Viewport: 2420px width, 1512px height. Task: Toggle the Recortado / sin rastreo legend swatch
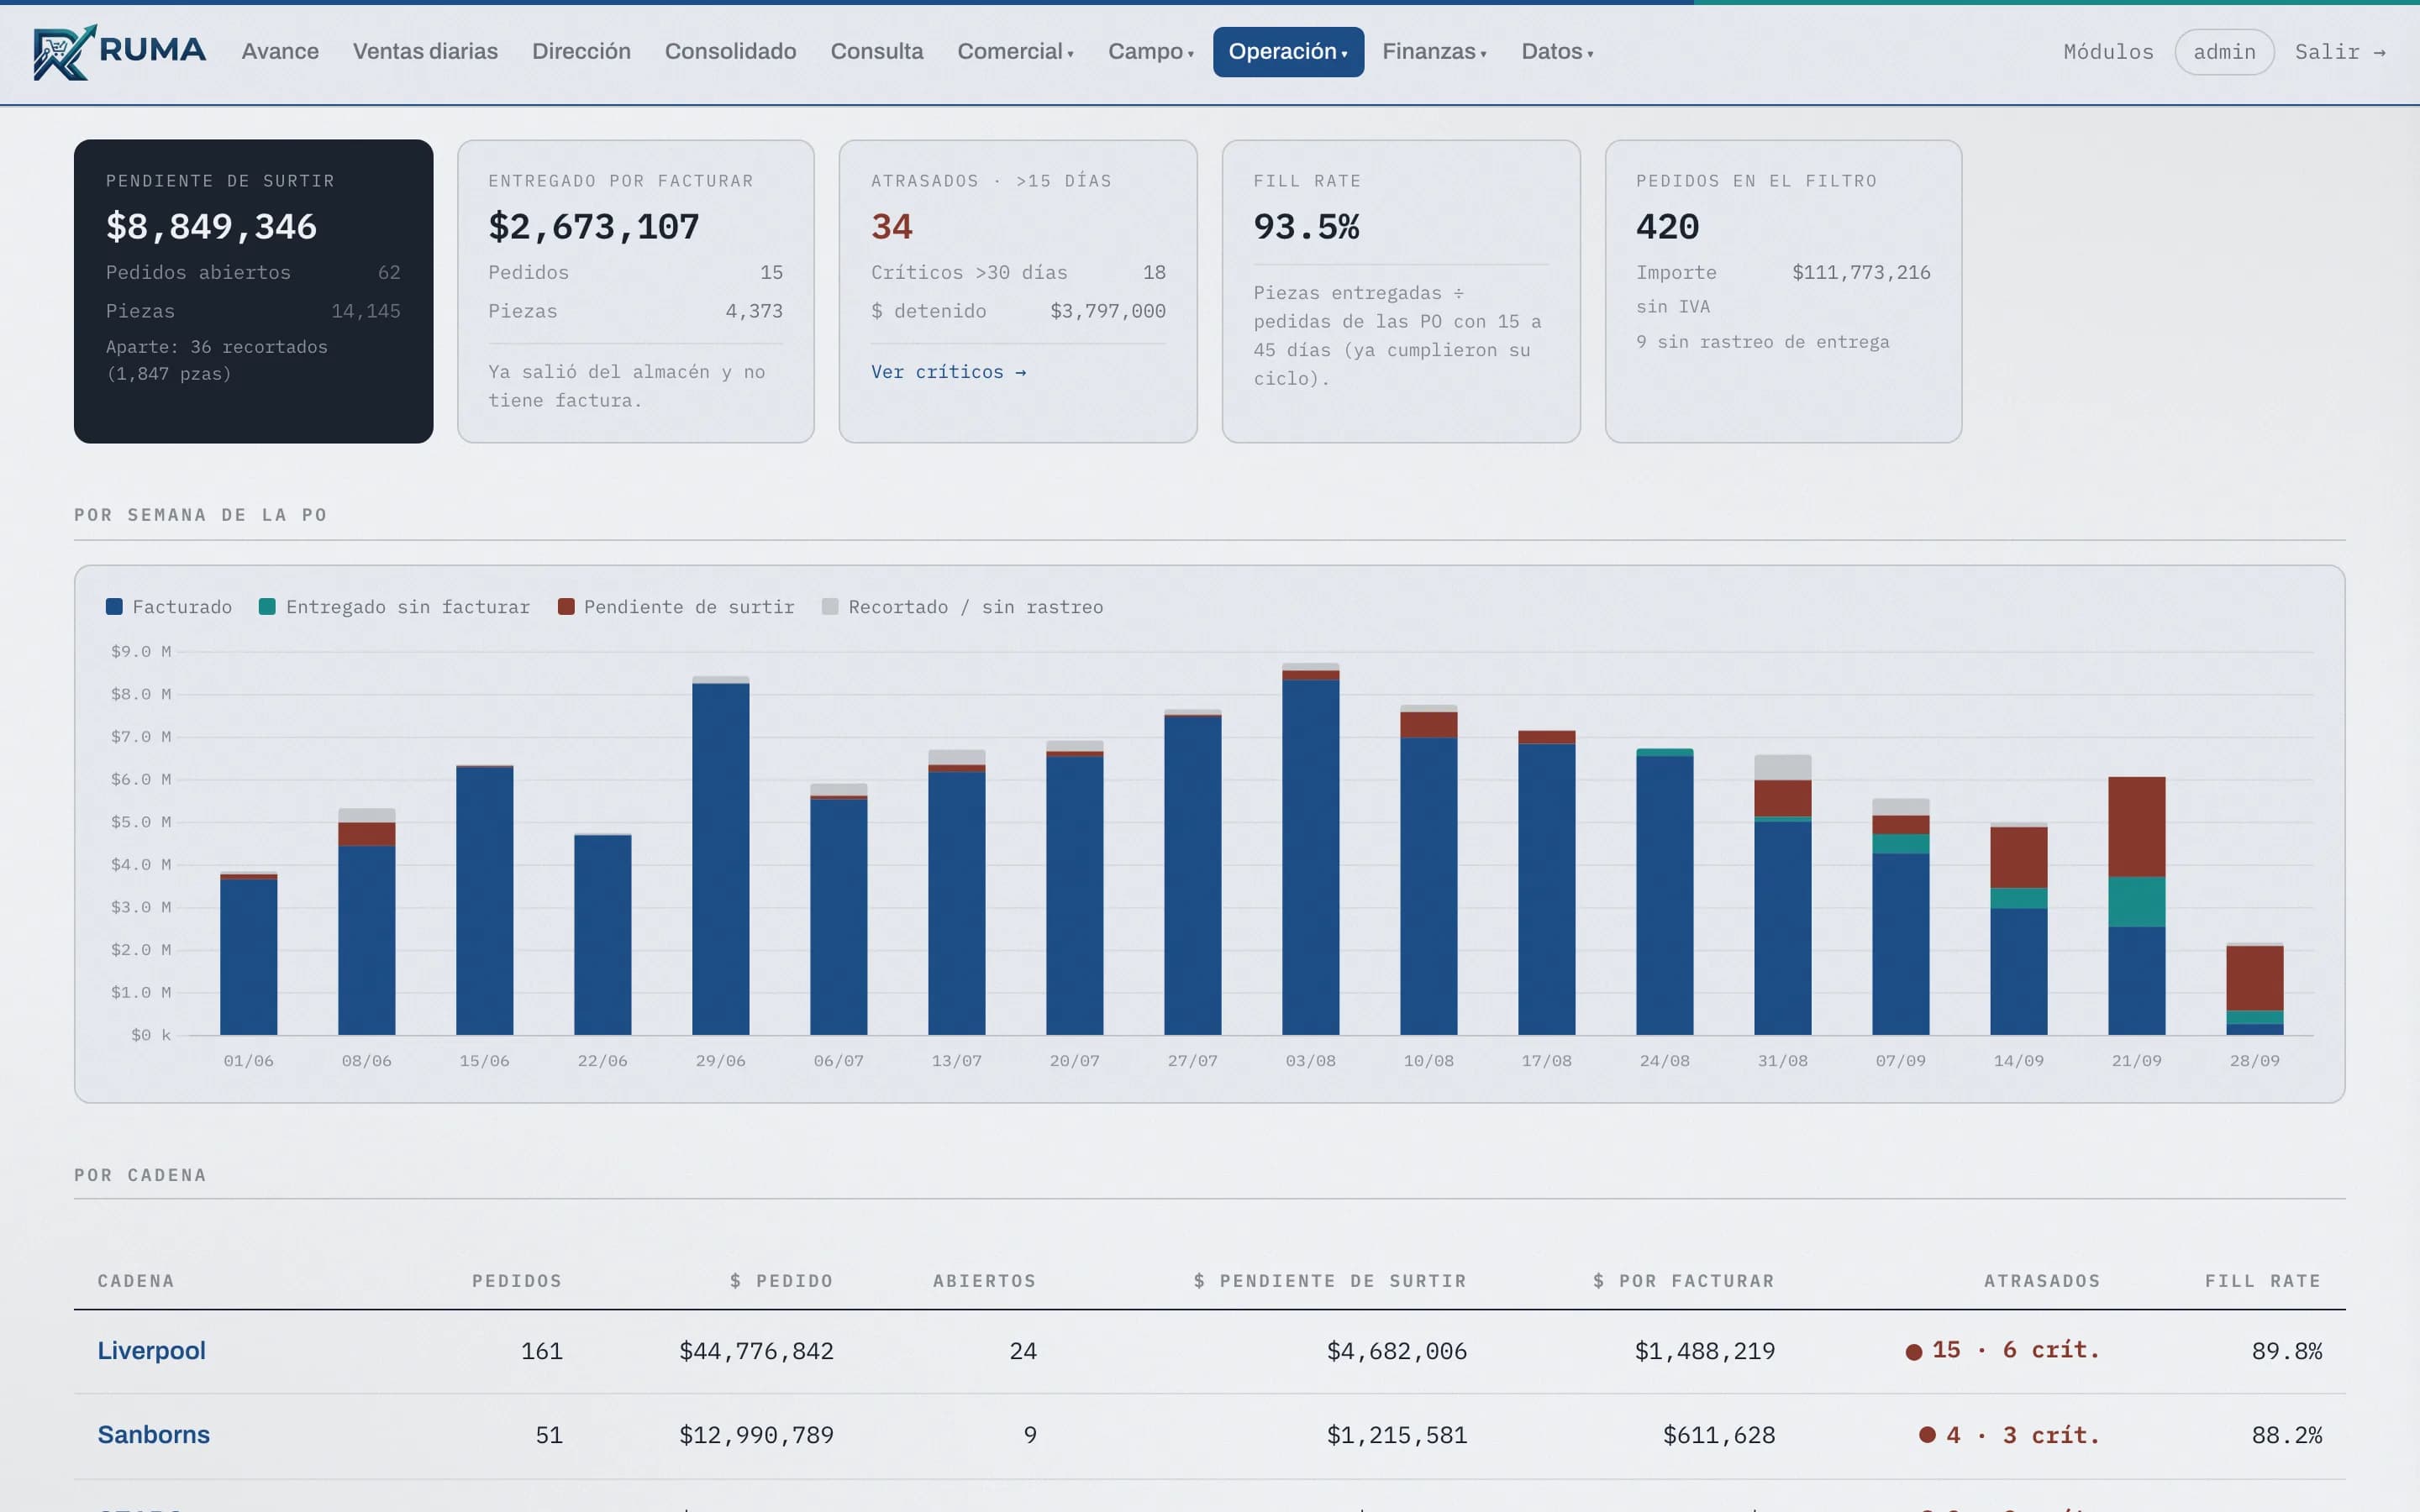point(830,607)
